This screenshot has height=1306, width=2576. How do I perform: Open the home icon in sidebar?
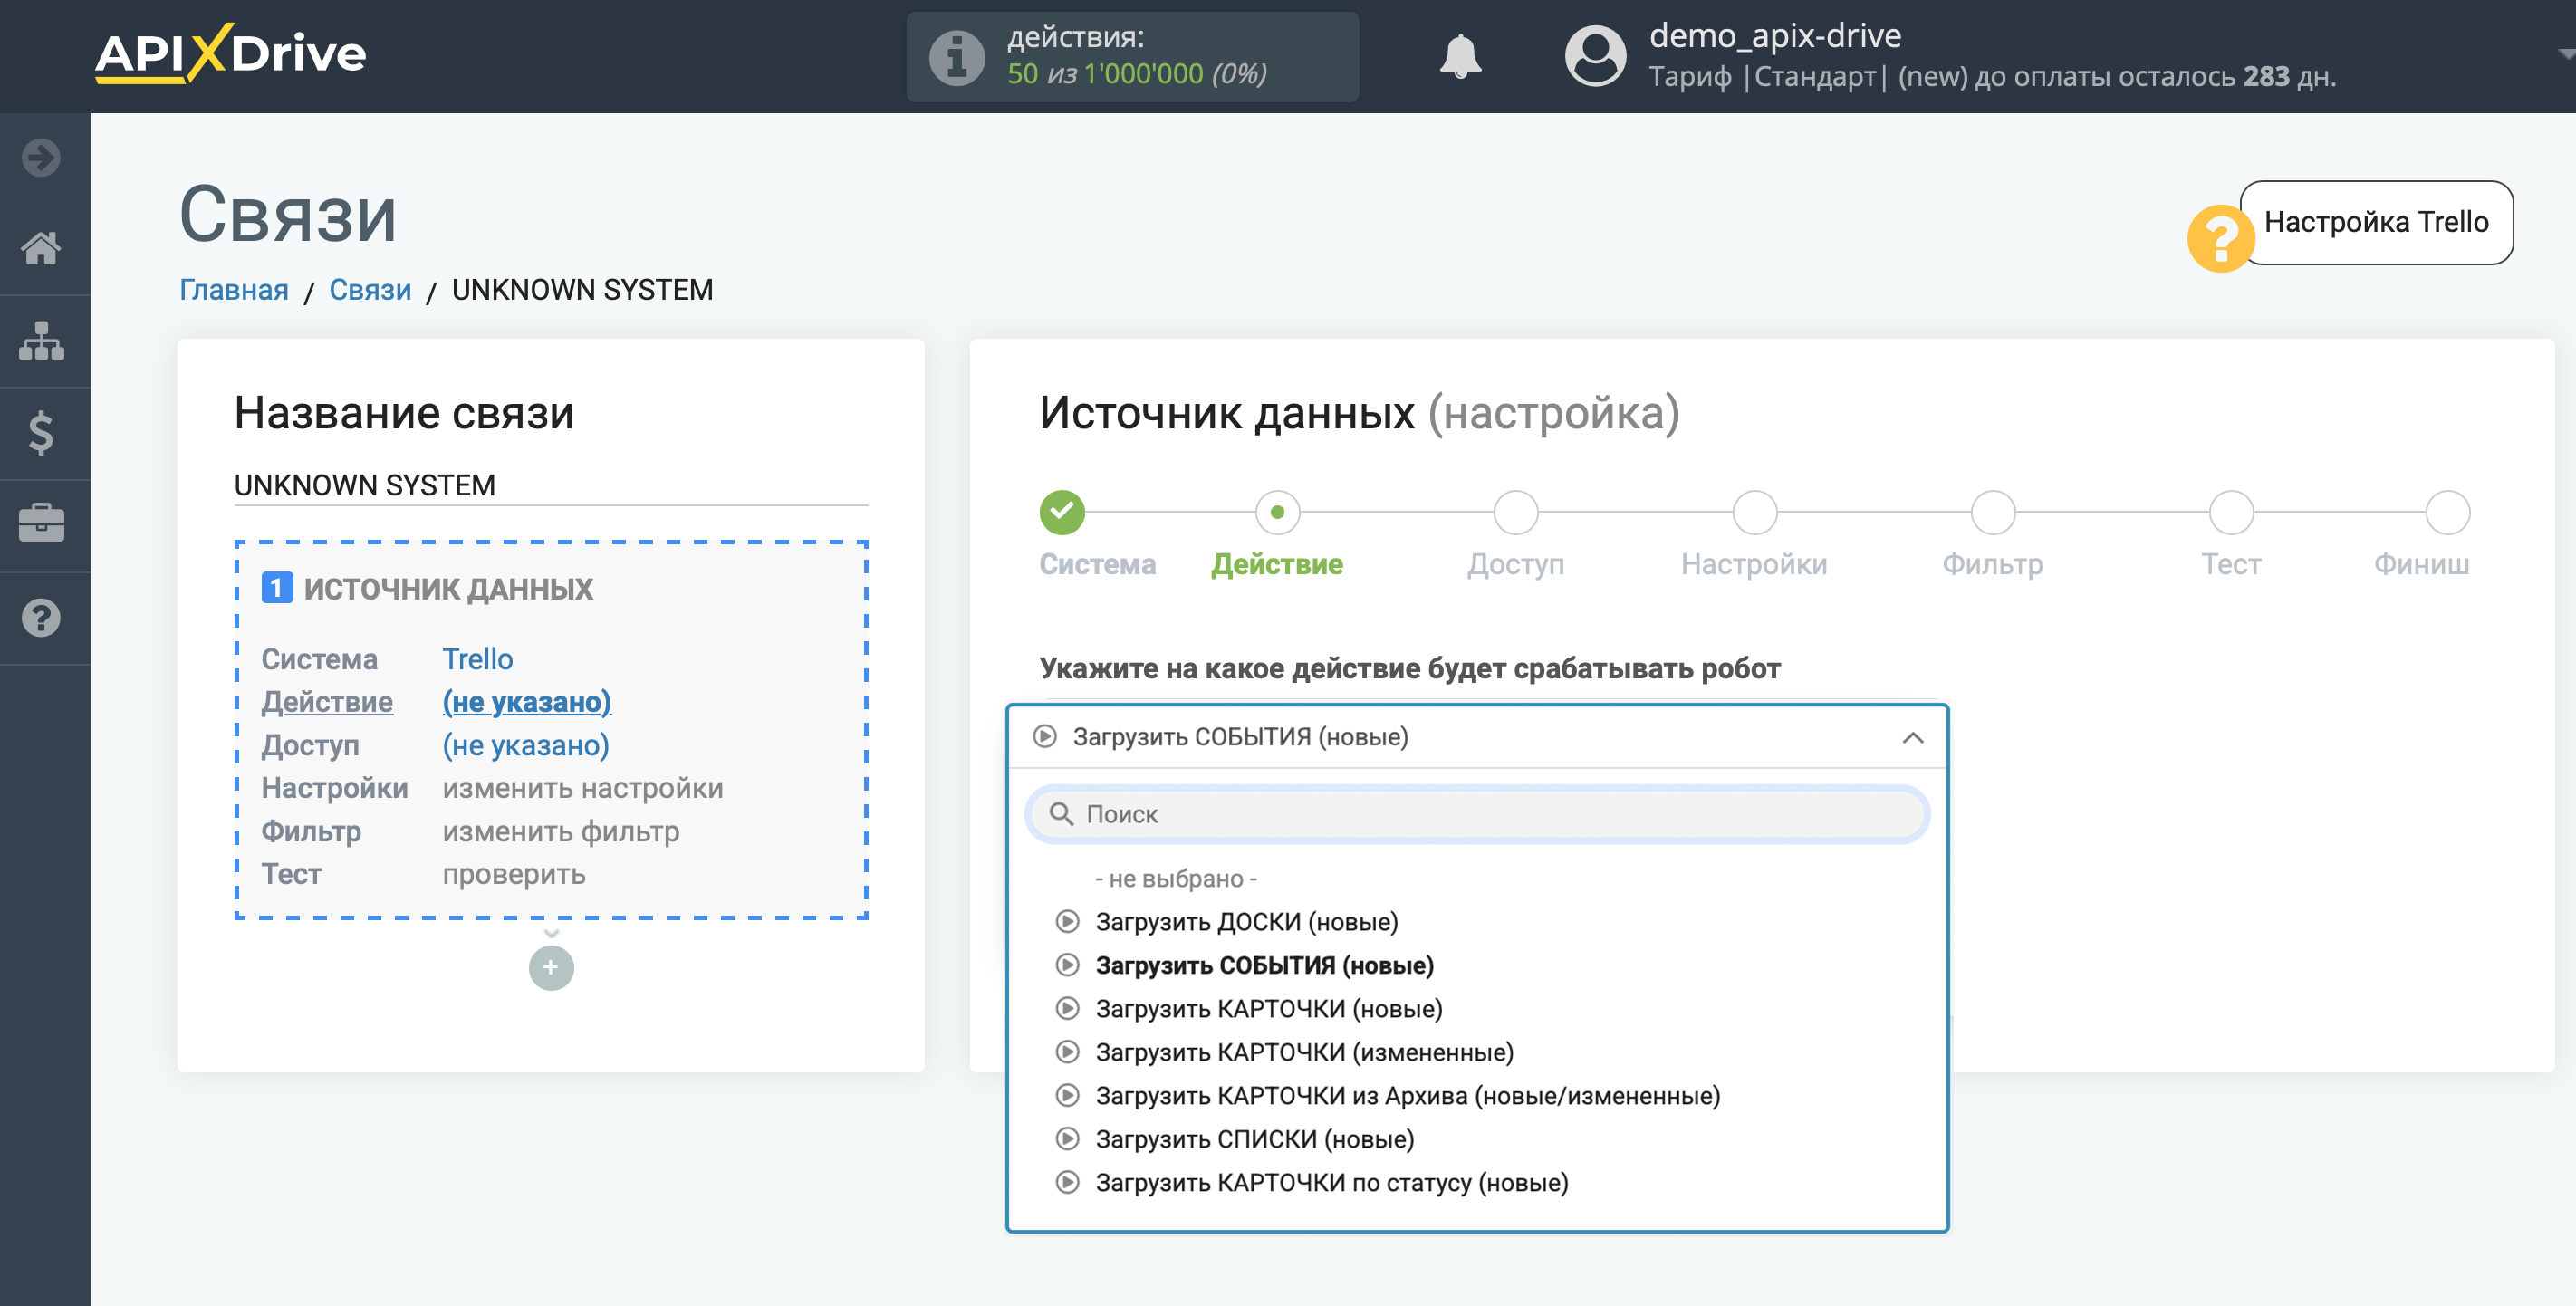pos(41,248)
